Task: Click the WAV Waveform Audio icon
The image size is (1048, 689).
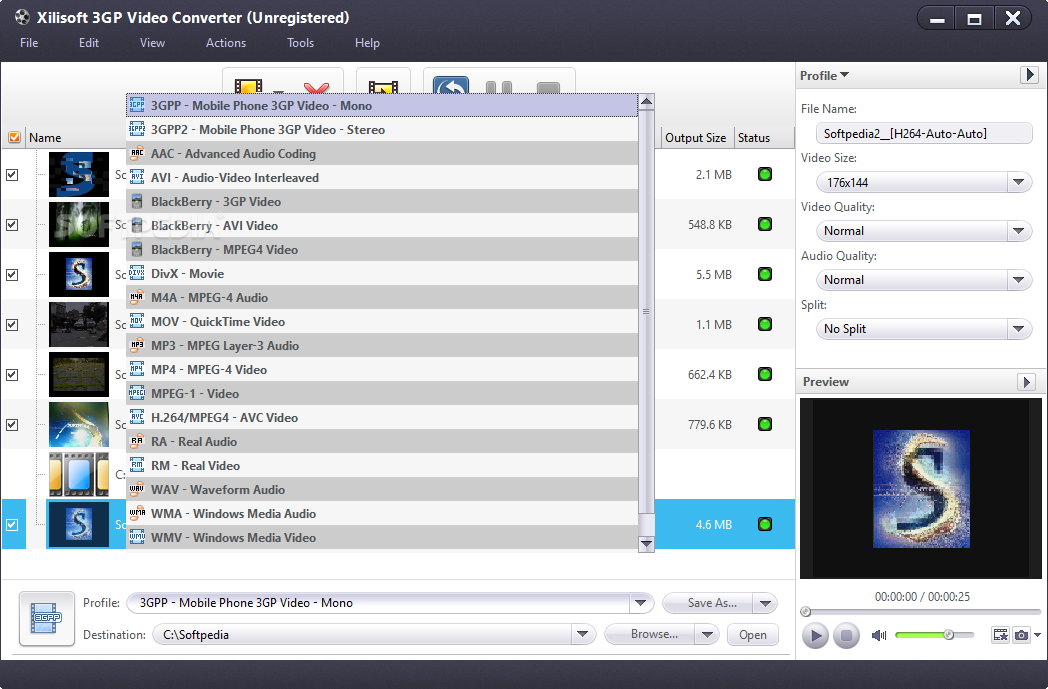Action: click(x=137, y=490)
